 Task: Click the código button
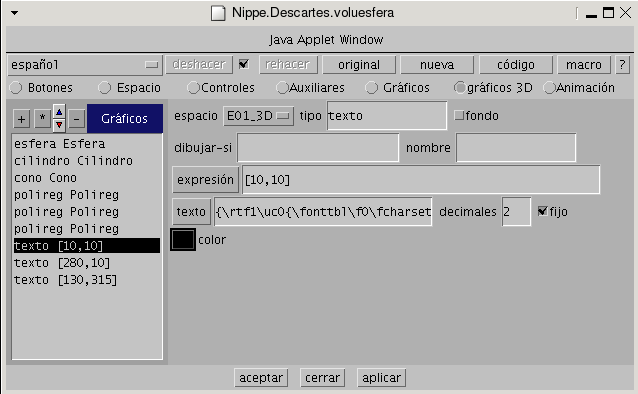pyautogui.click(x=516, y=65)
